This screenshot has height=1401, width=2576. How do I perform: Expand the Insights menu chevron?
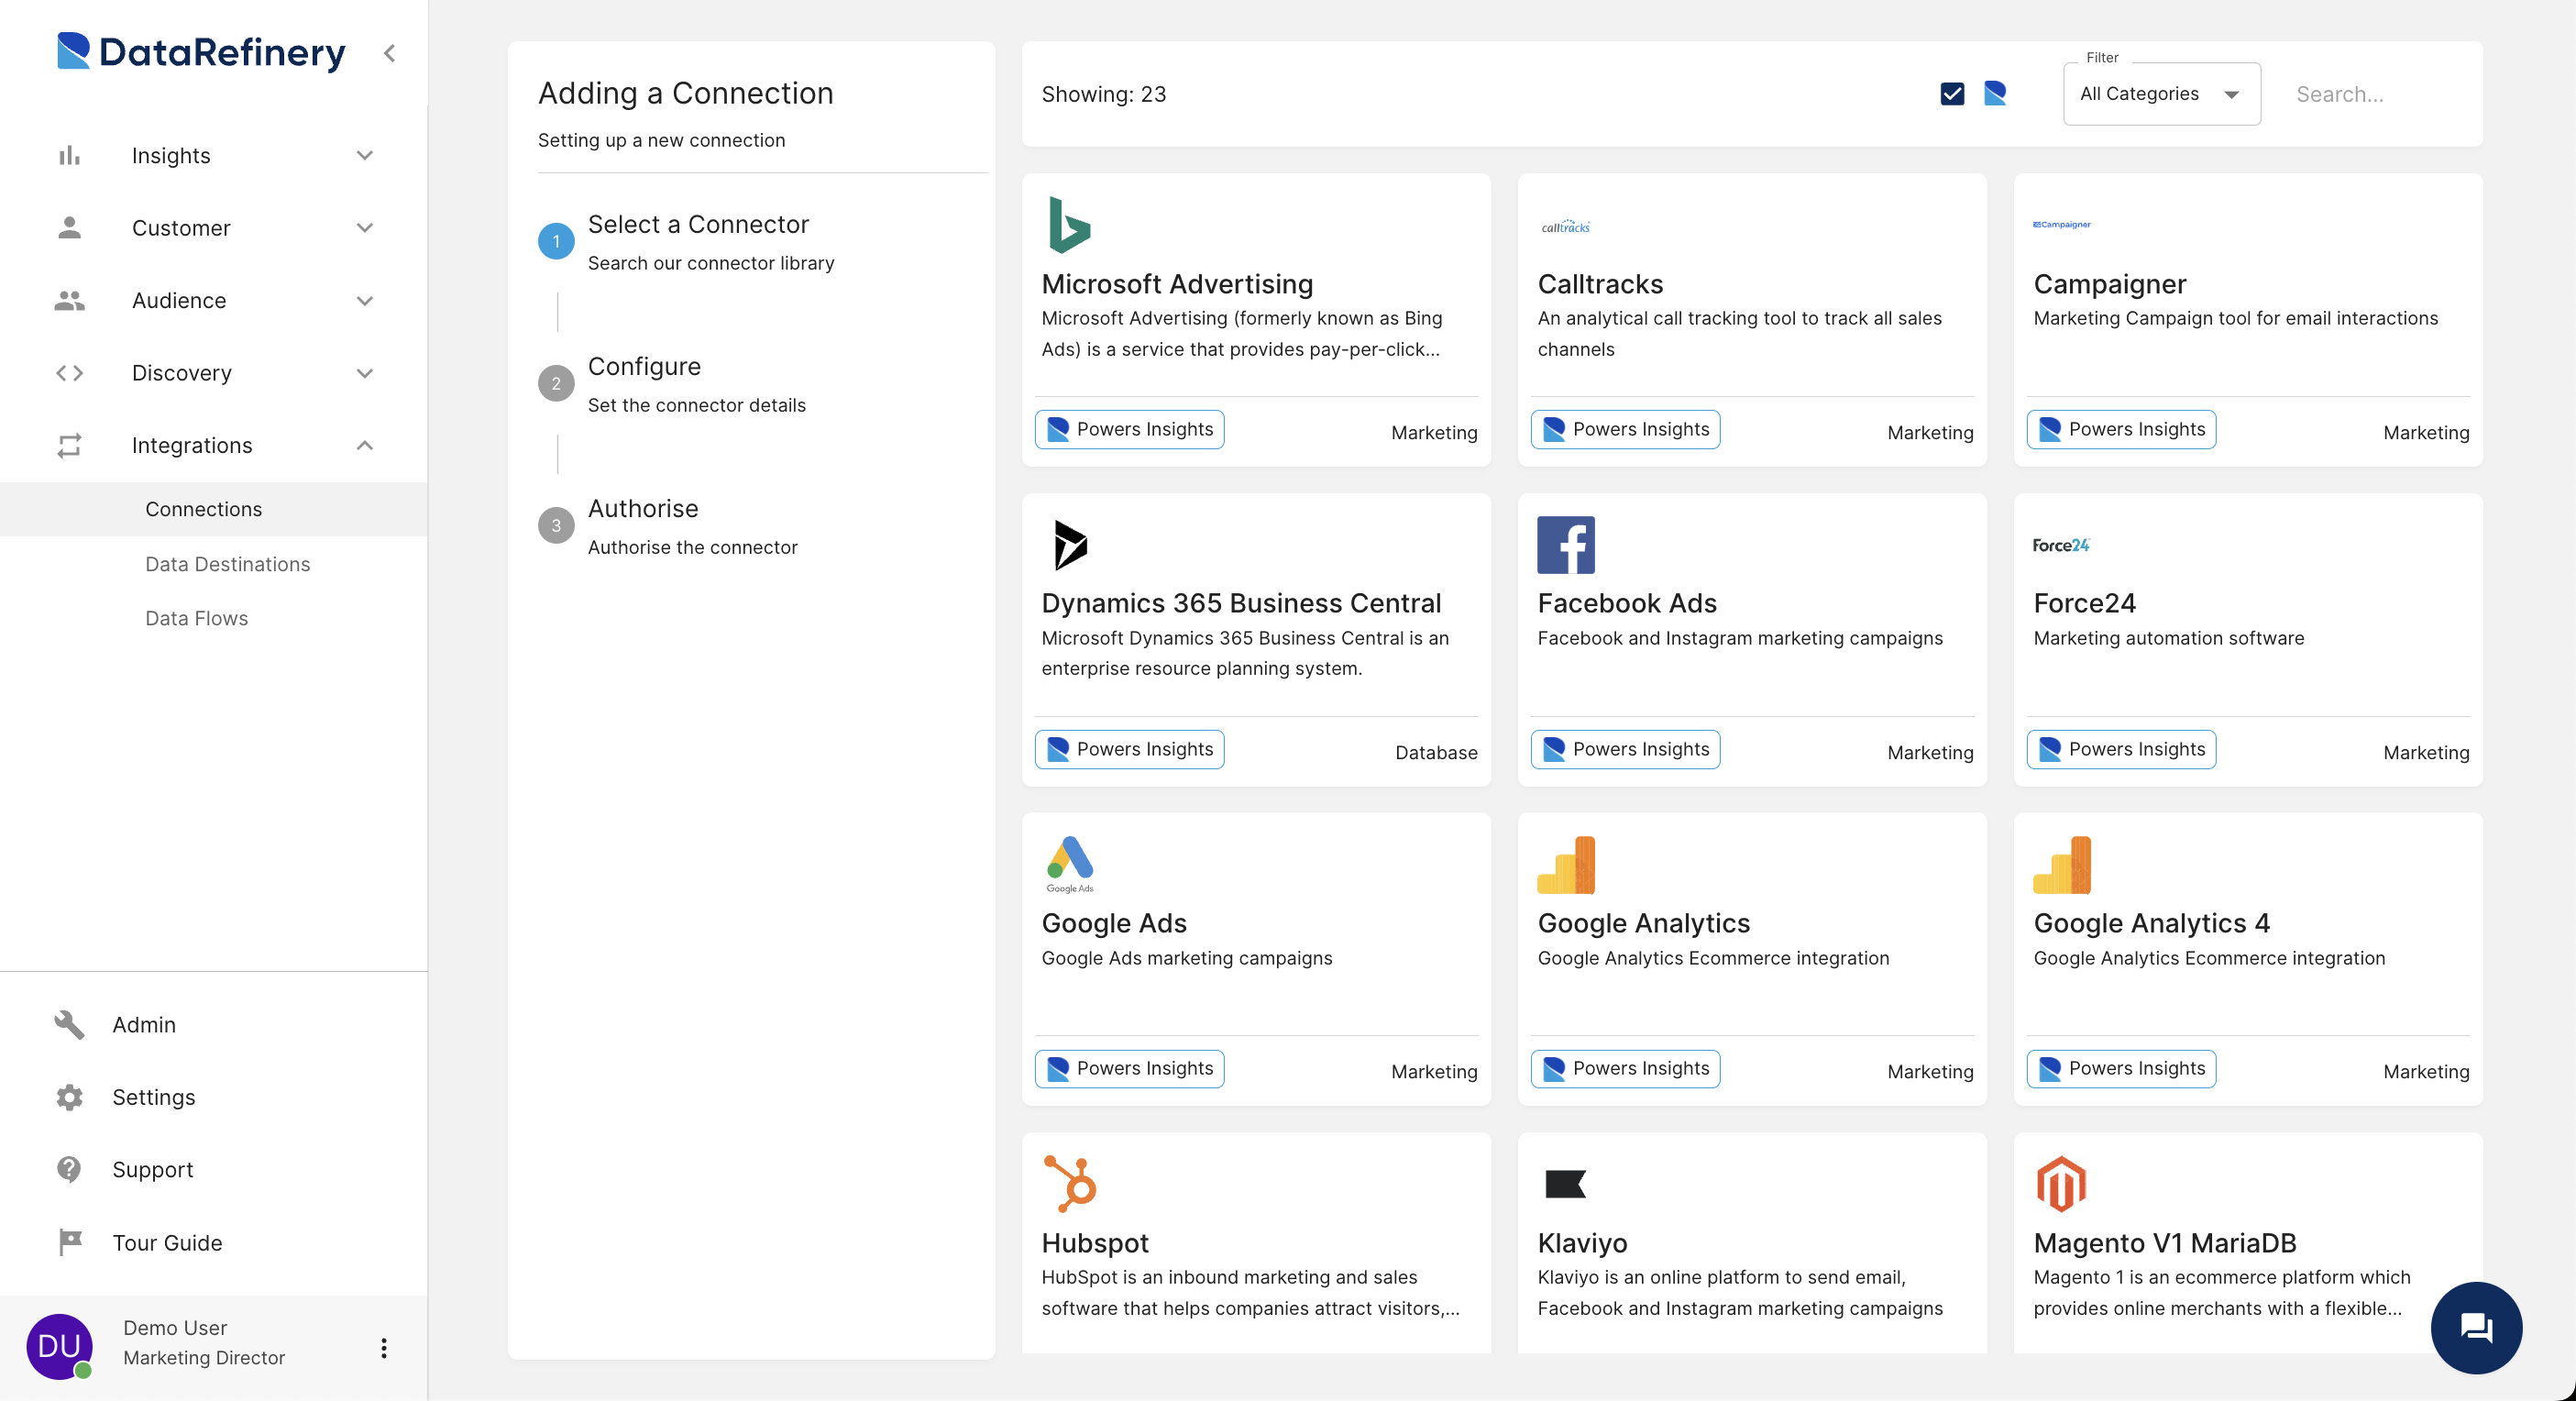pos(365,155)
